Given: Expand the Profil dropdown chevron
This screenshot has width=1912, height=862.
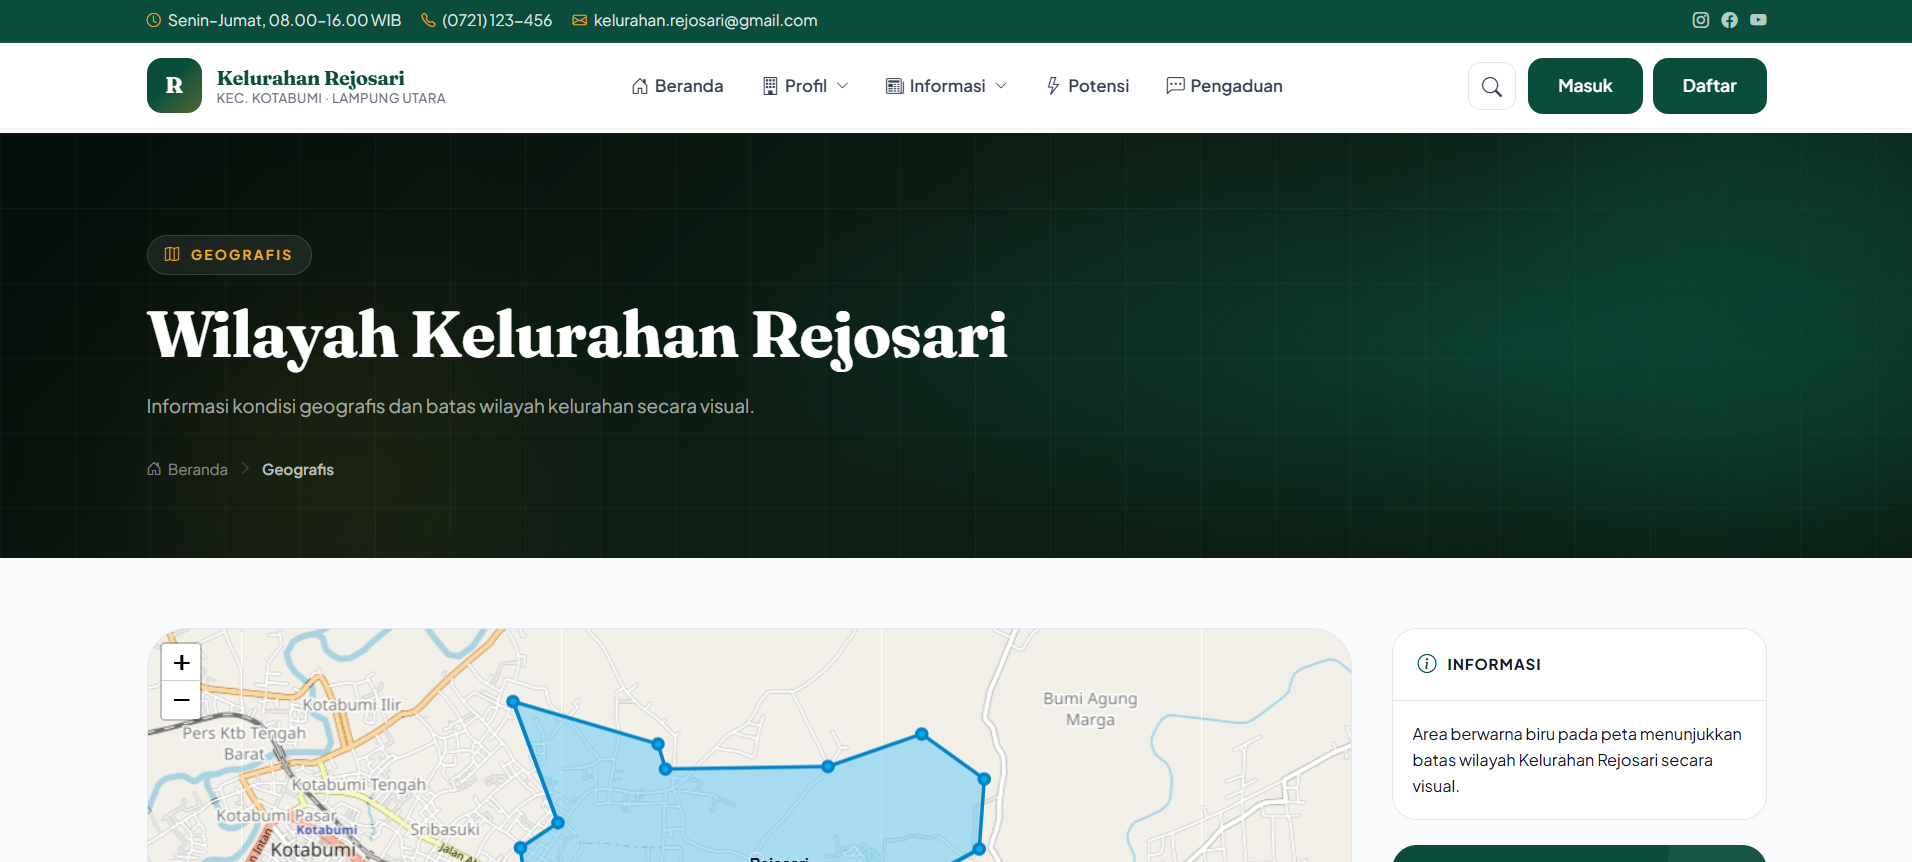Looking at the screenshot, I should pyautogui.click(x=842, y=86).
